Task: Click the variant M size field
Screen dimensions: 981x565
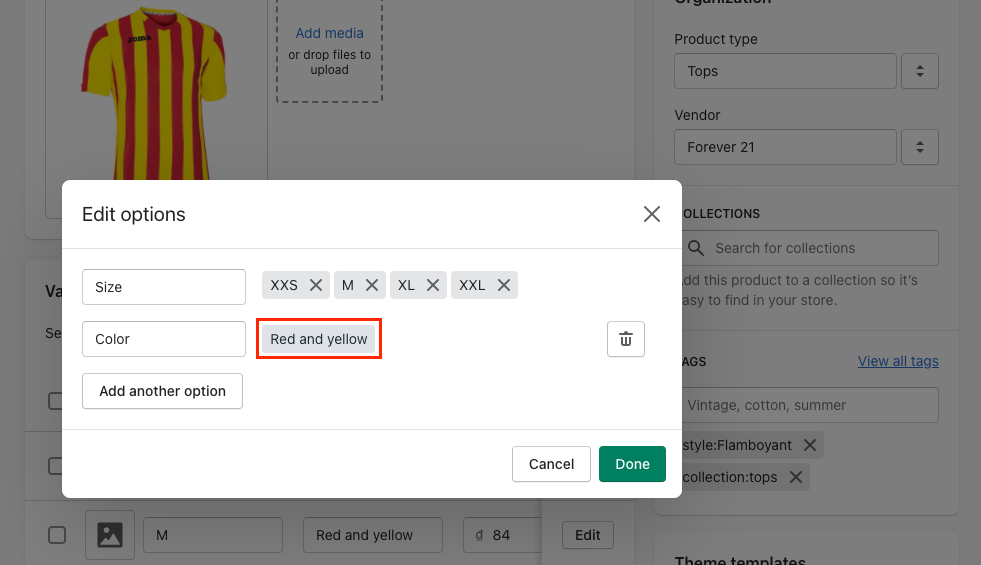Action: pos(213,535)
